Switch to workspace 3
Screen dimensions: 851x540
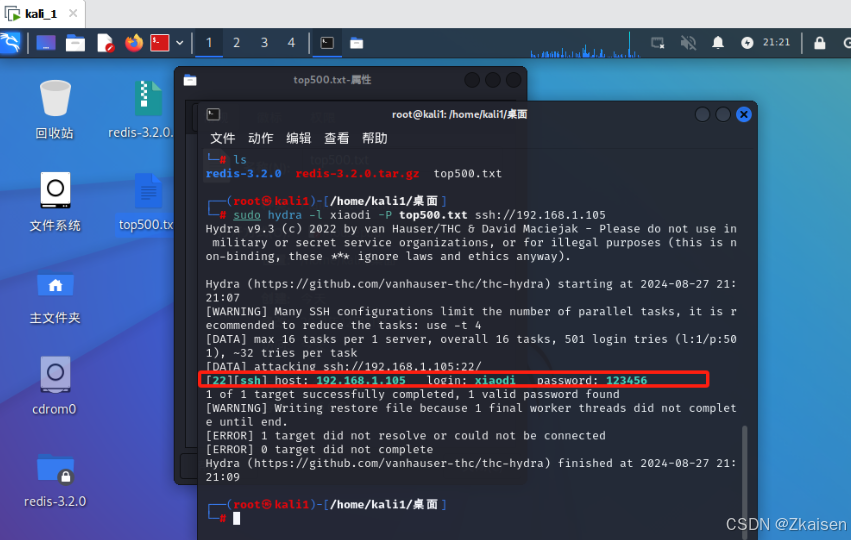point(264,43)
